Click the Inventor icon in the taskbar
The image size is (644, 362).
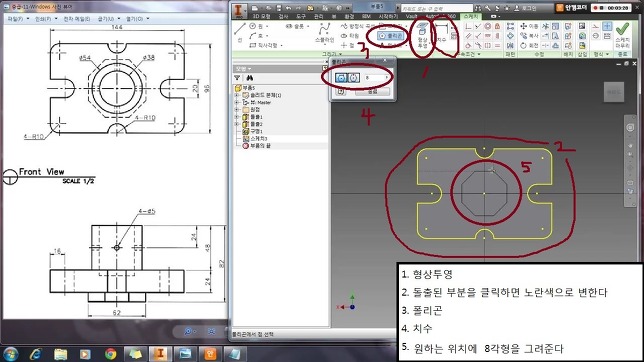tap(160, 353)
